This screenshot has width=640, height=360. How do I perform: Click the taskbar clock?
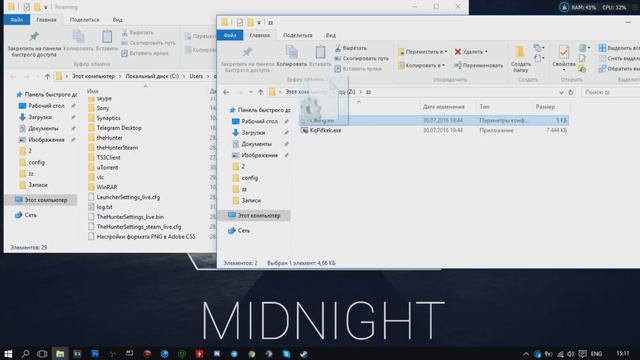point(623,354)
